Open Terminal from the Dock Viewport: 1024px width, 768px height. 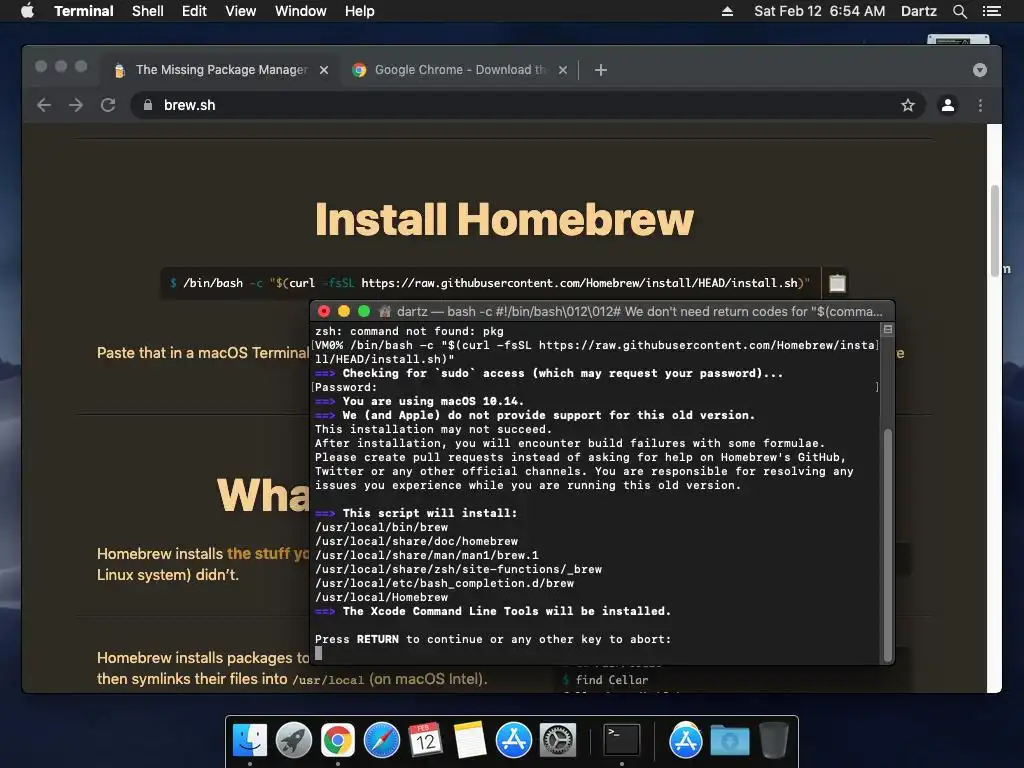[621, 740]
